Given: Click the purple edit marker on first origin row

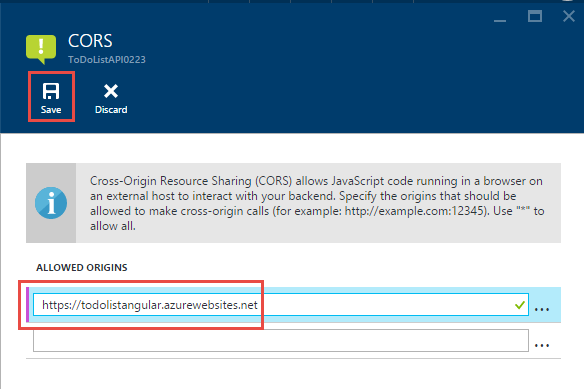Looking at the screenshot, I should coord(28,305).
